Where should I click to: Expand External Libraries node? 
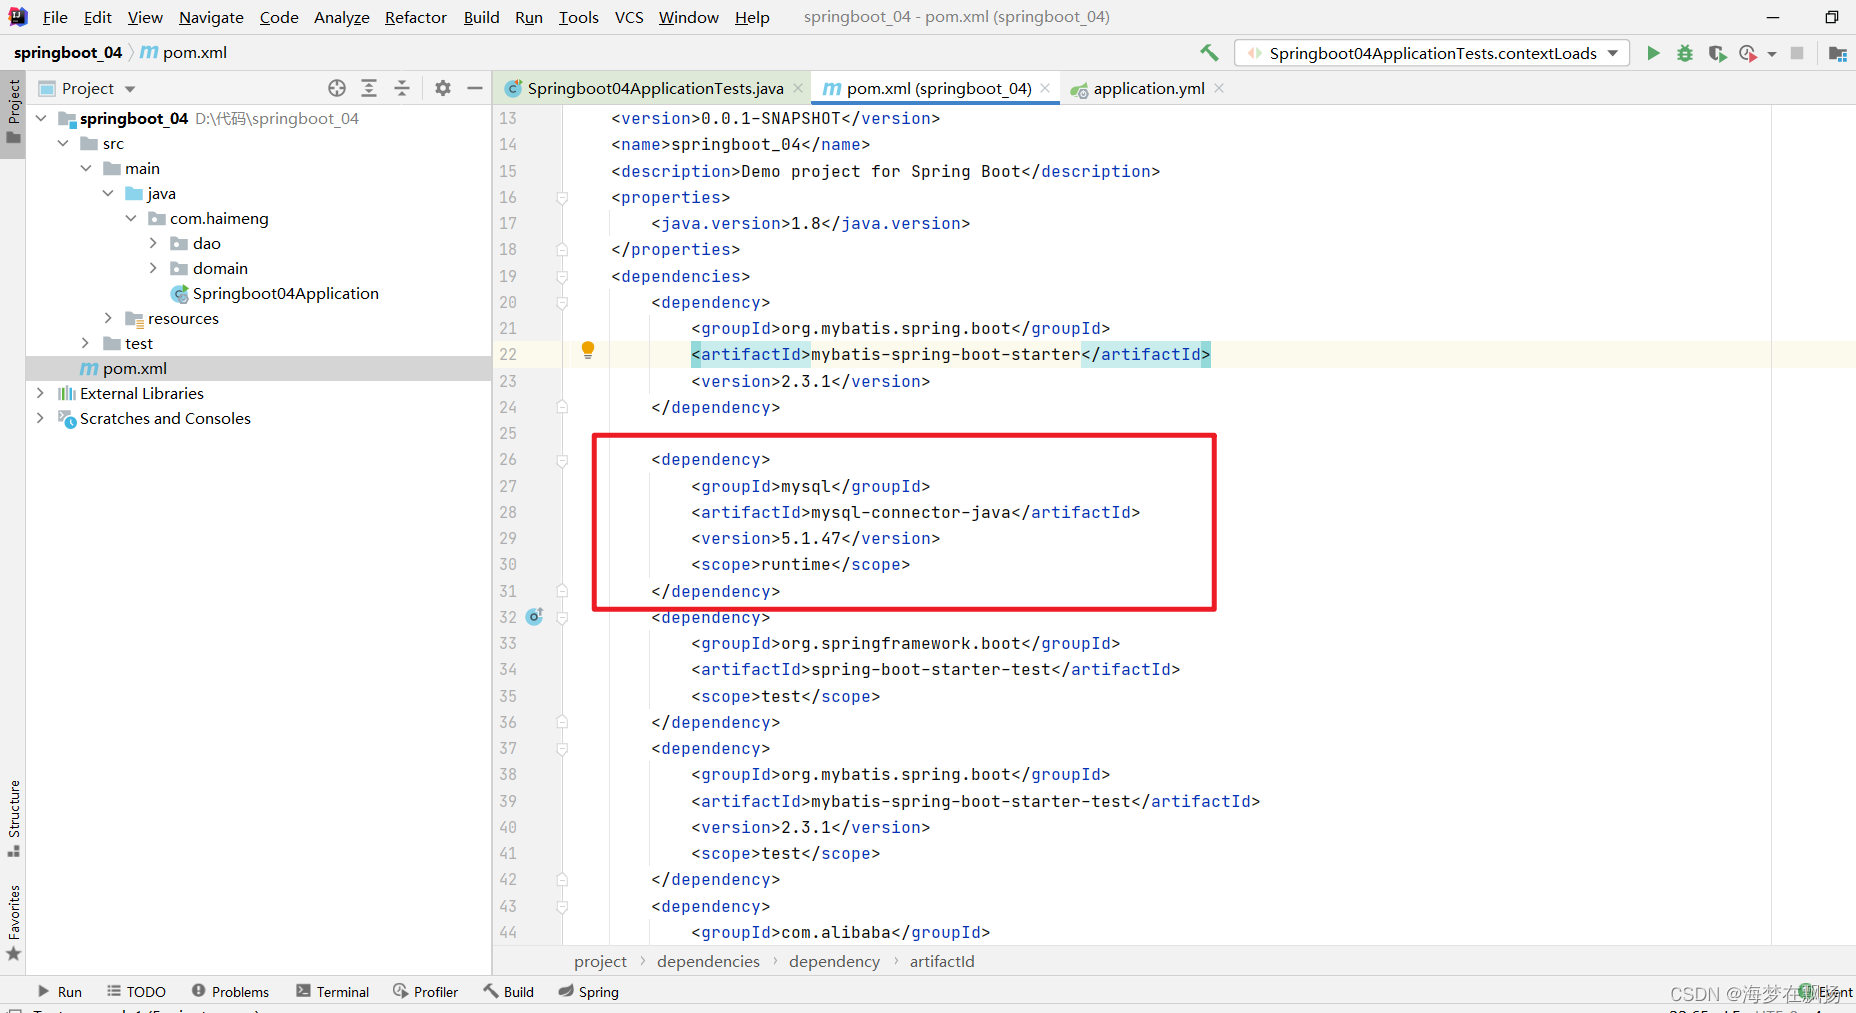(41, 393)
